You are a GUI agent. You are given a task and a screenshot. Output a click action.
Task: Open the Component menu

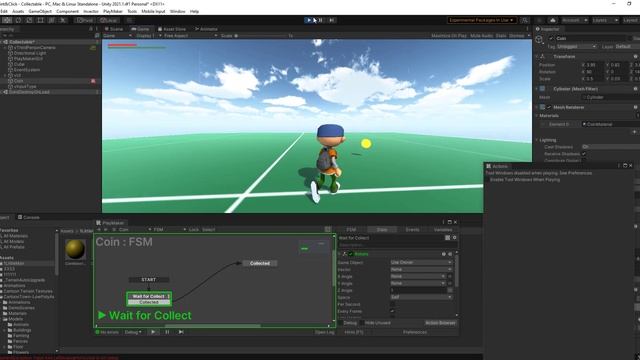[x=67, y=11]
